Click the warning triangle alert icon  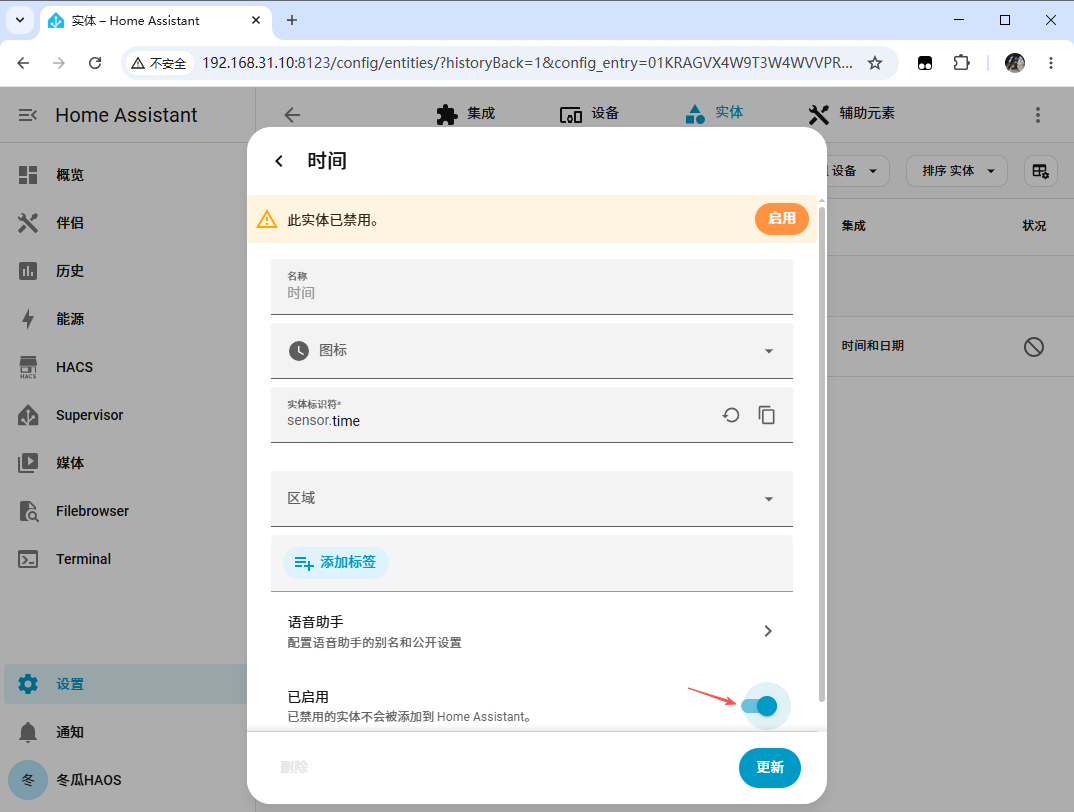[266, 219]
